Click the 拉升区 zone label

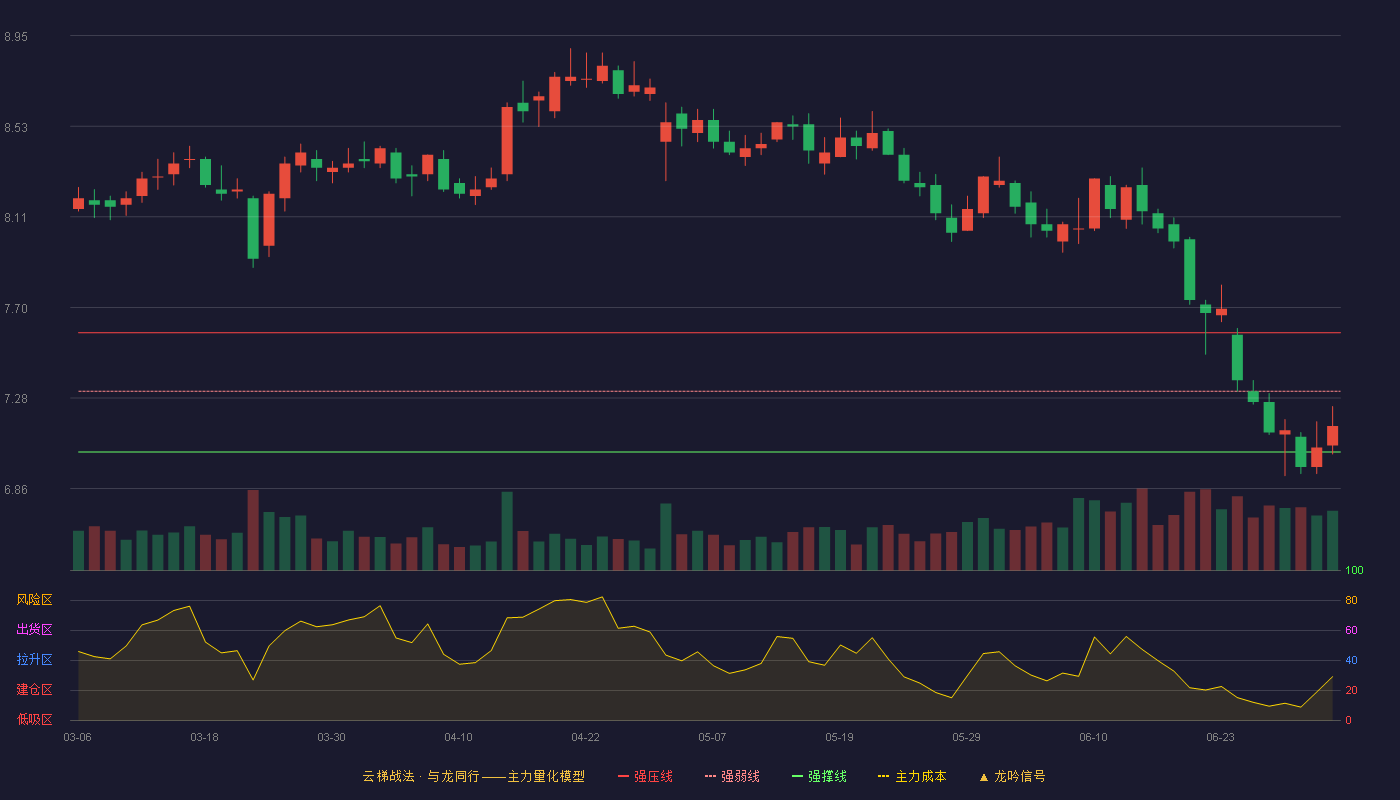coord(34,660)
